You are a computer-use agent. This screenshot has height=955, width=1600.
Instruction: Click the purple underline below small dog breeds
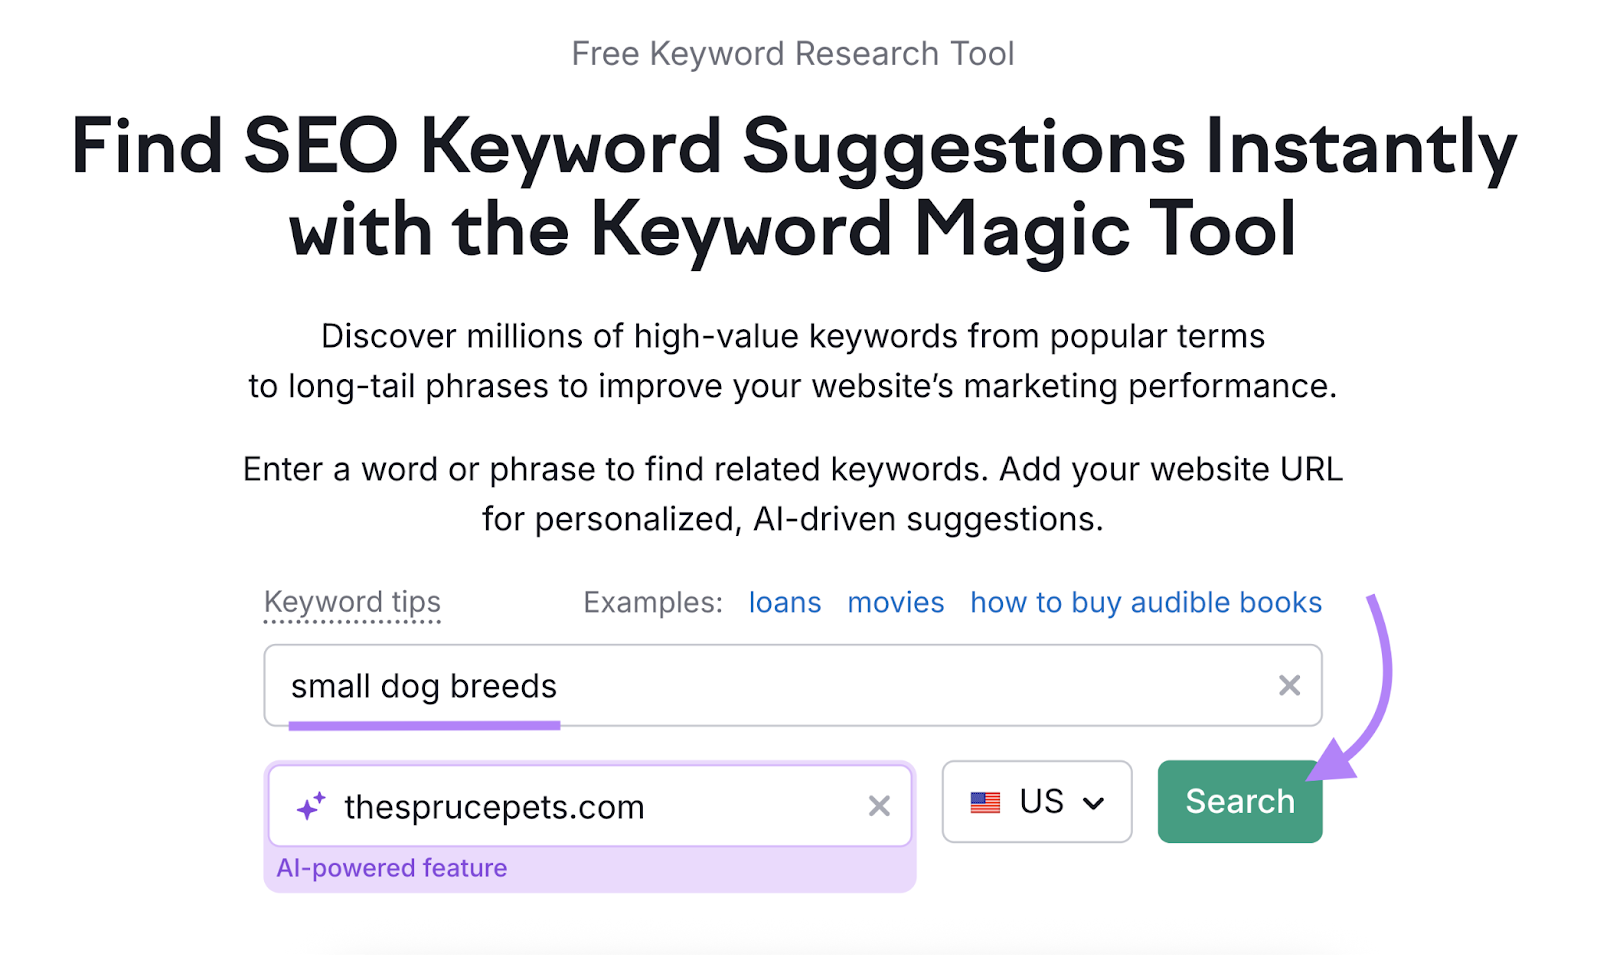424,726
